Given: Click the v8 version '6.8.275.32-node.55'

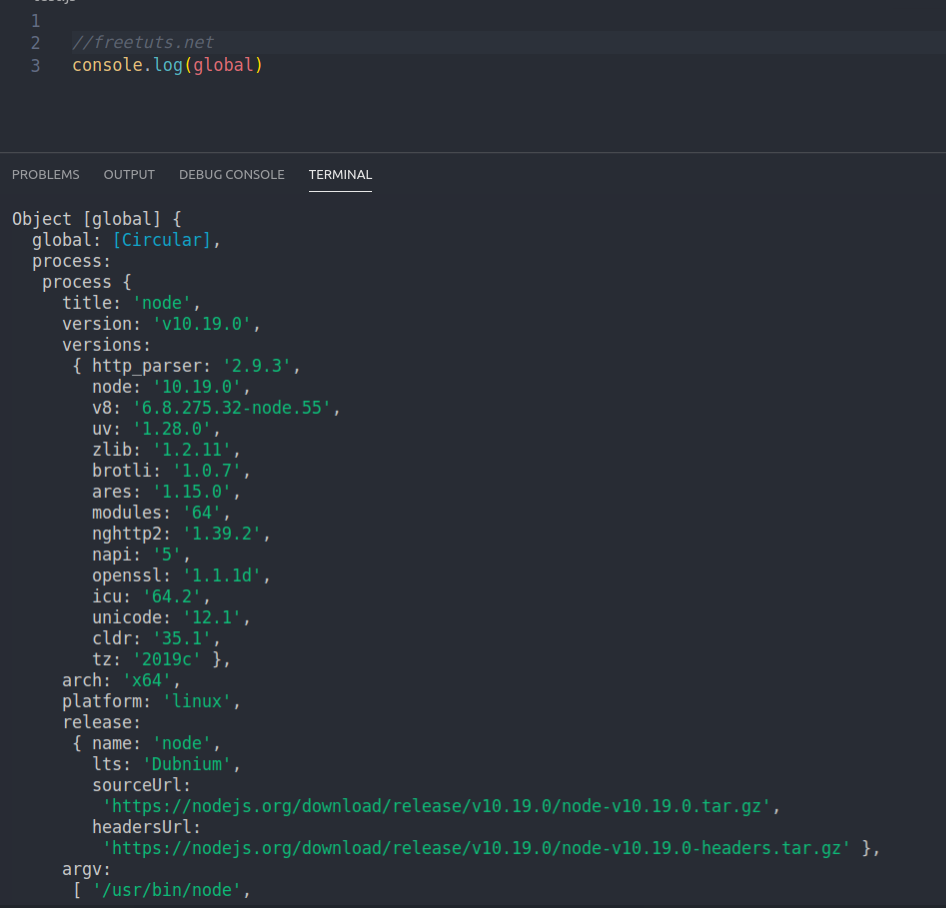Looking at the screenshot, I should 231,407.
